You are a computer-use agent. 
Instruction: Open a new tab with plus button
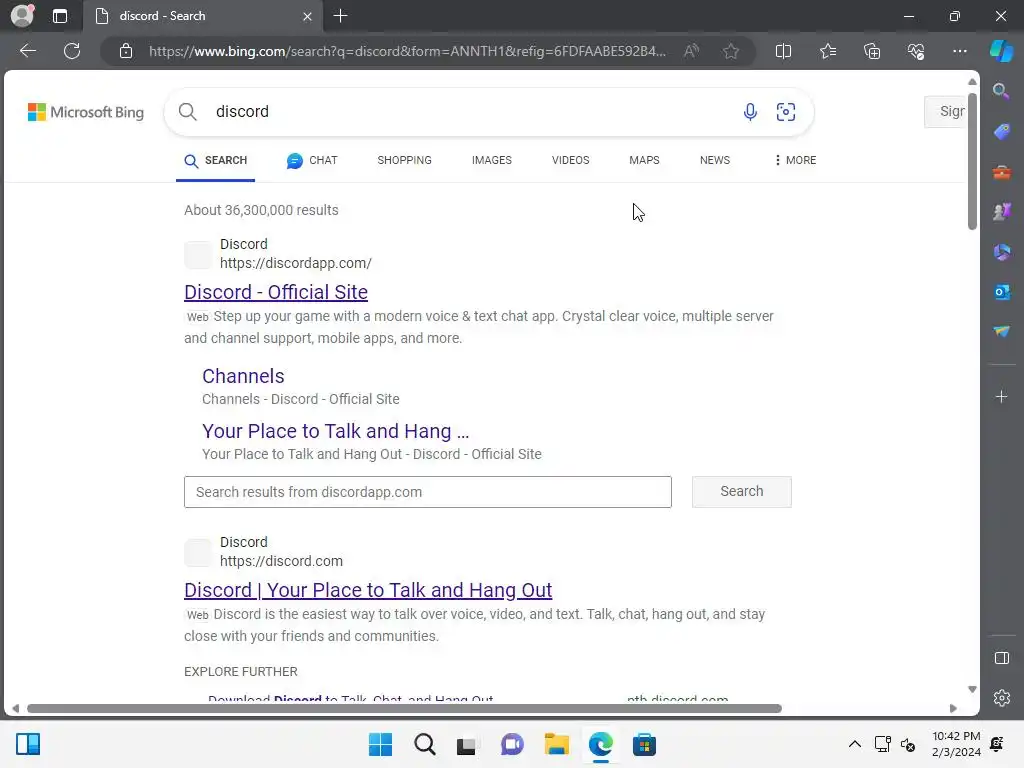340,16
